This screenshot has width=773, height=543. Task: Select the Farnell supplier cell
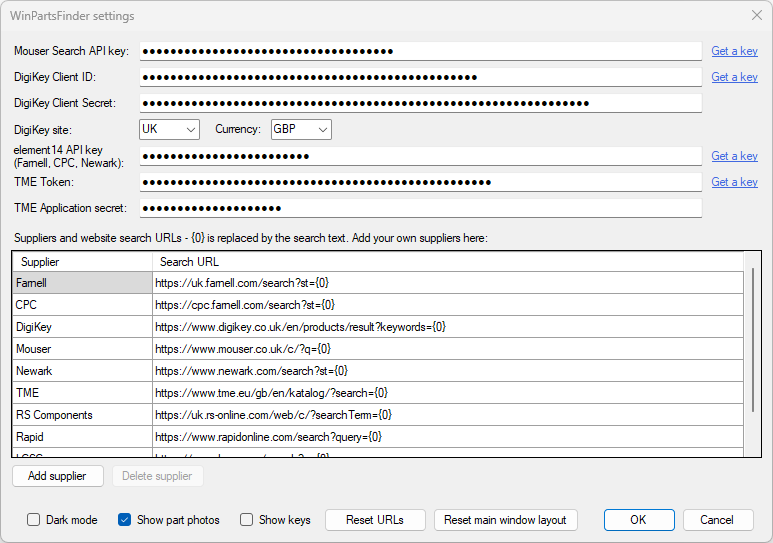click(82, 283)
